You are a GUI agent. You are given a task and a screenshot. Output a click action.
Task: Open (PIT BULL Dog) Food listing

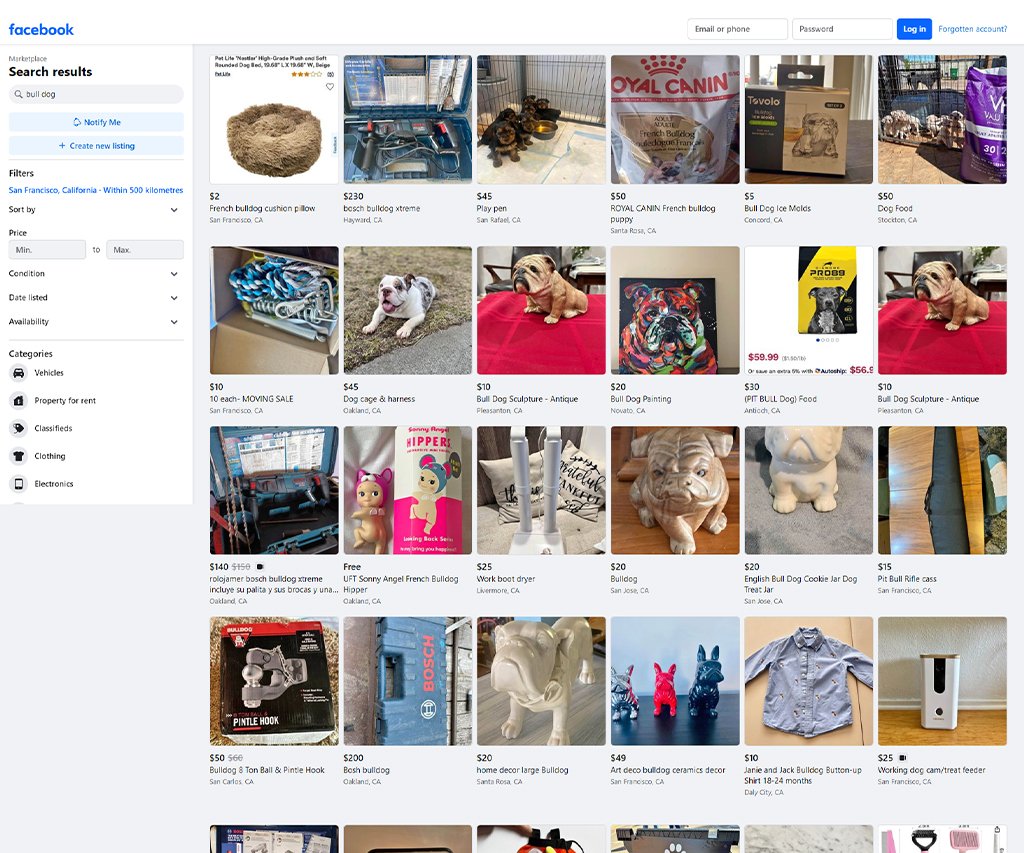[x=808, y=310]
